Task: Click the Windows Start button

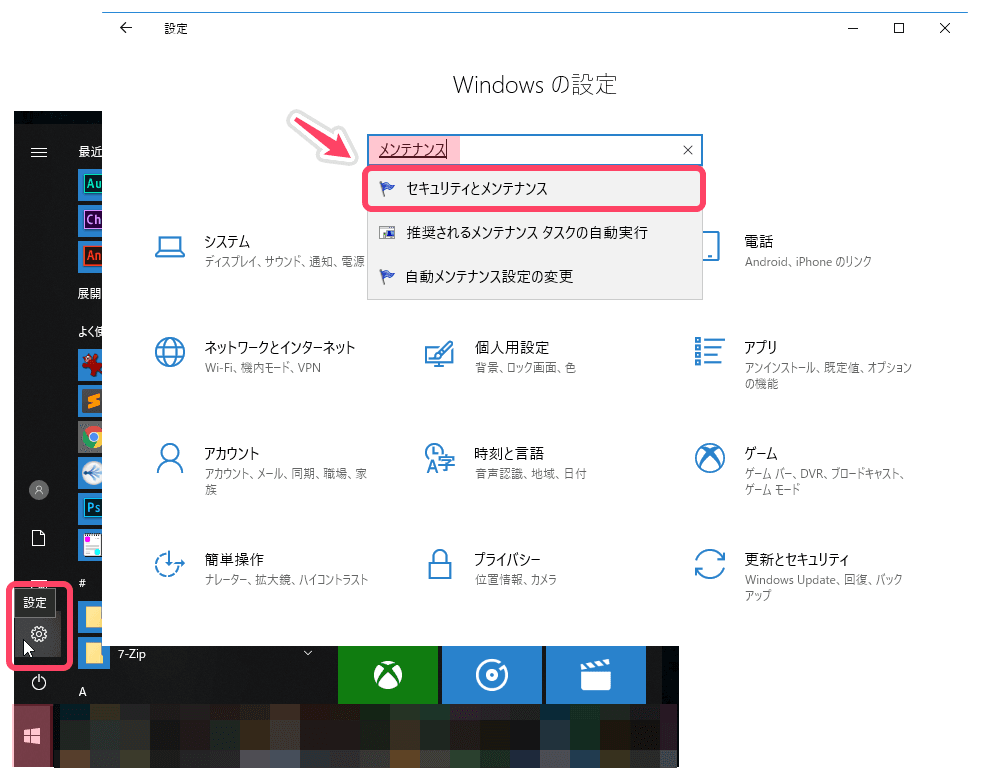Action: [32, 736]
